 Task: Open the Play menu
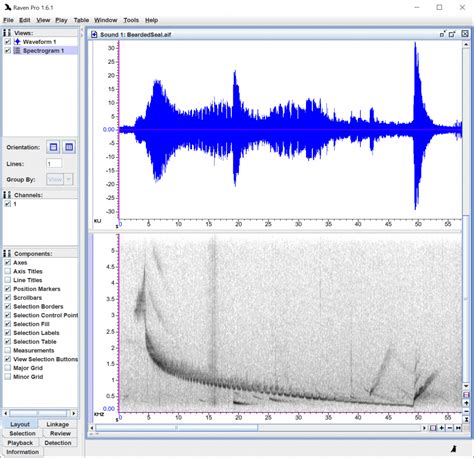pos(61,20)
